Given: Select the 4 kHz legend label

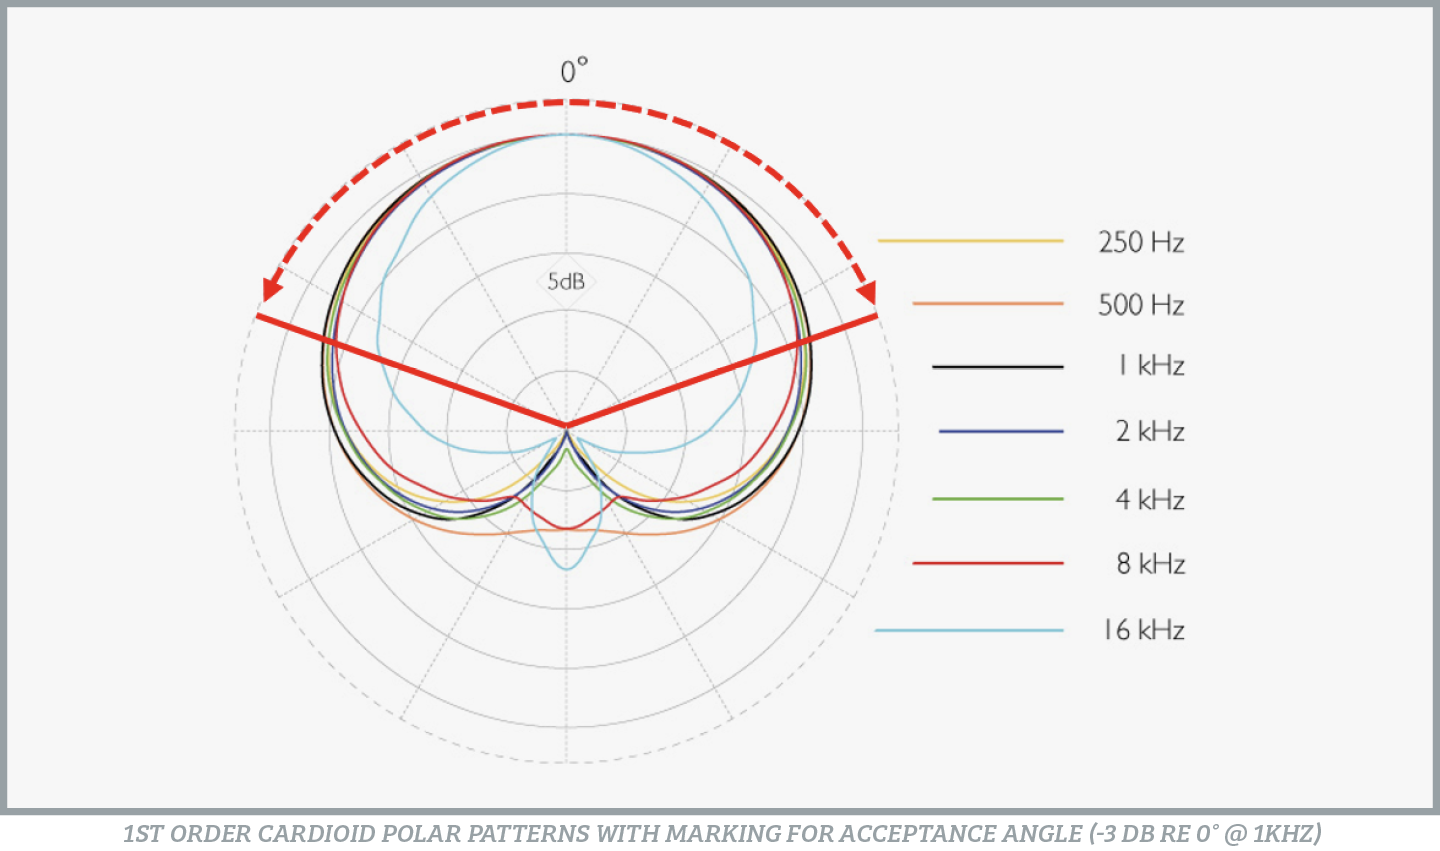Looking at the screenshot, I should click(x=1150, y=499).
